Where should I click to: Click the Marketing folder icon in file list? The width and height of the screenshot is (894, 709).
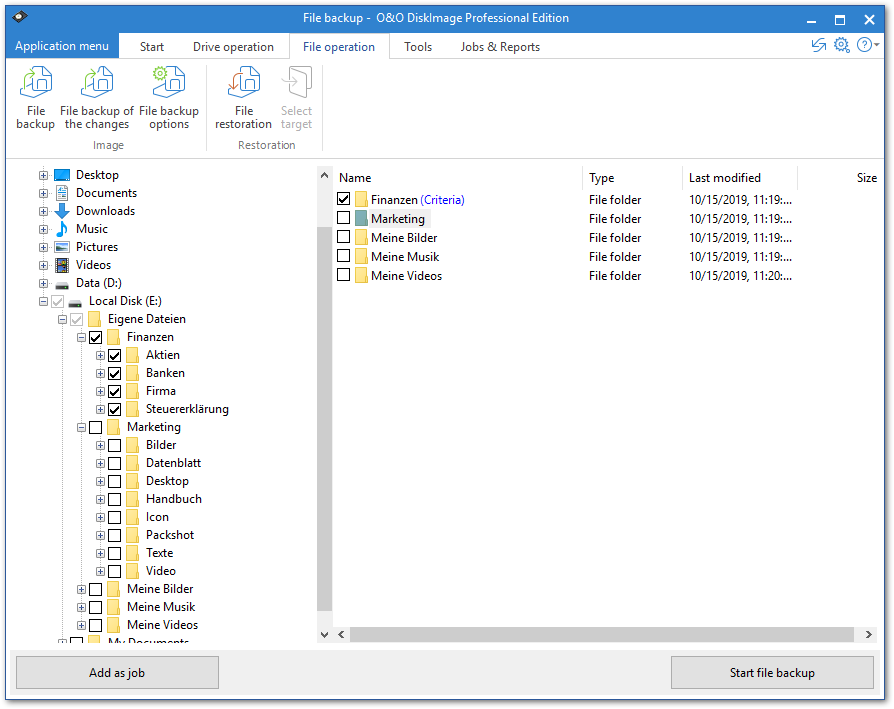coord(361,218)
